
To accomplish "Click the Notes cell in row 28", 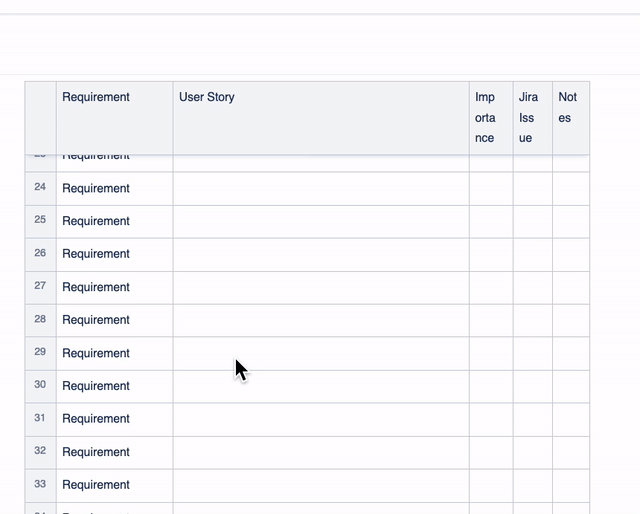I will (x=571, y=321).
